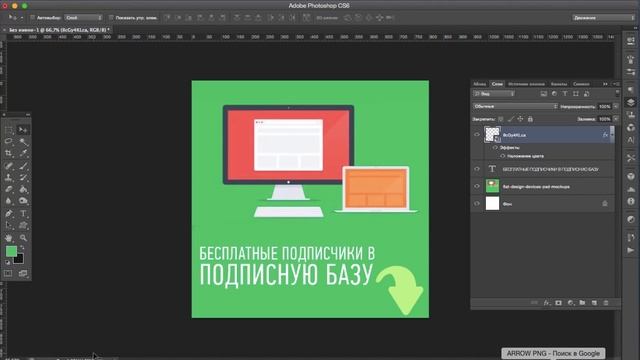Screen dimensions: 640x360
Task: Select the Shape tool
Action: click(x=23, y=225)
